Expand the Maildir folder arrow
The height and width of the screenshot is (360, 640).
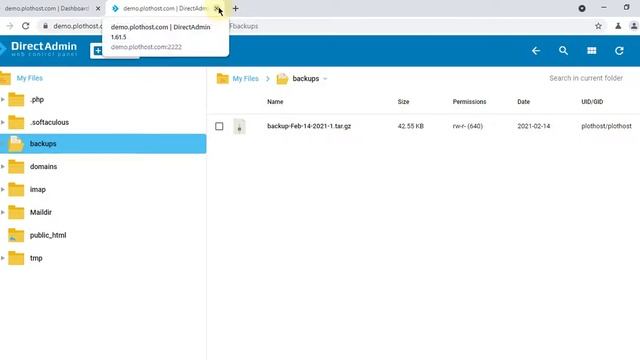point(3,212)
